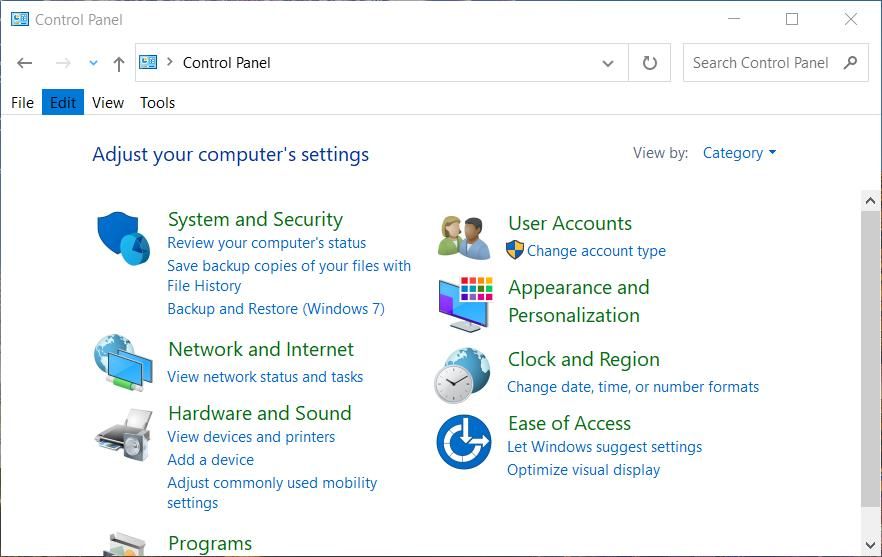Click the Appearance and Personalization monitor icon
882x557 pixels.
[x=465, y=304]
